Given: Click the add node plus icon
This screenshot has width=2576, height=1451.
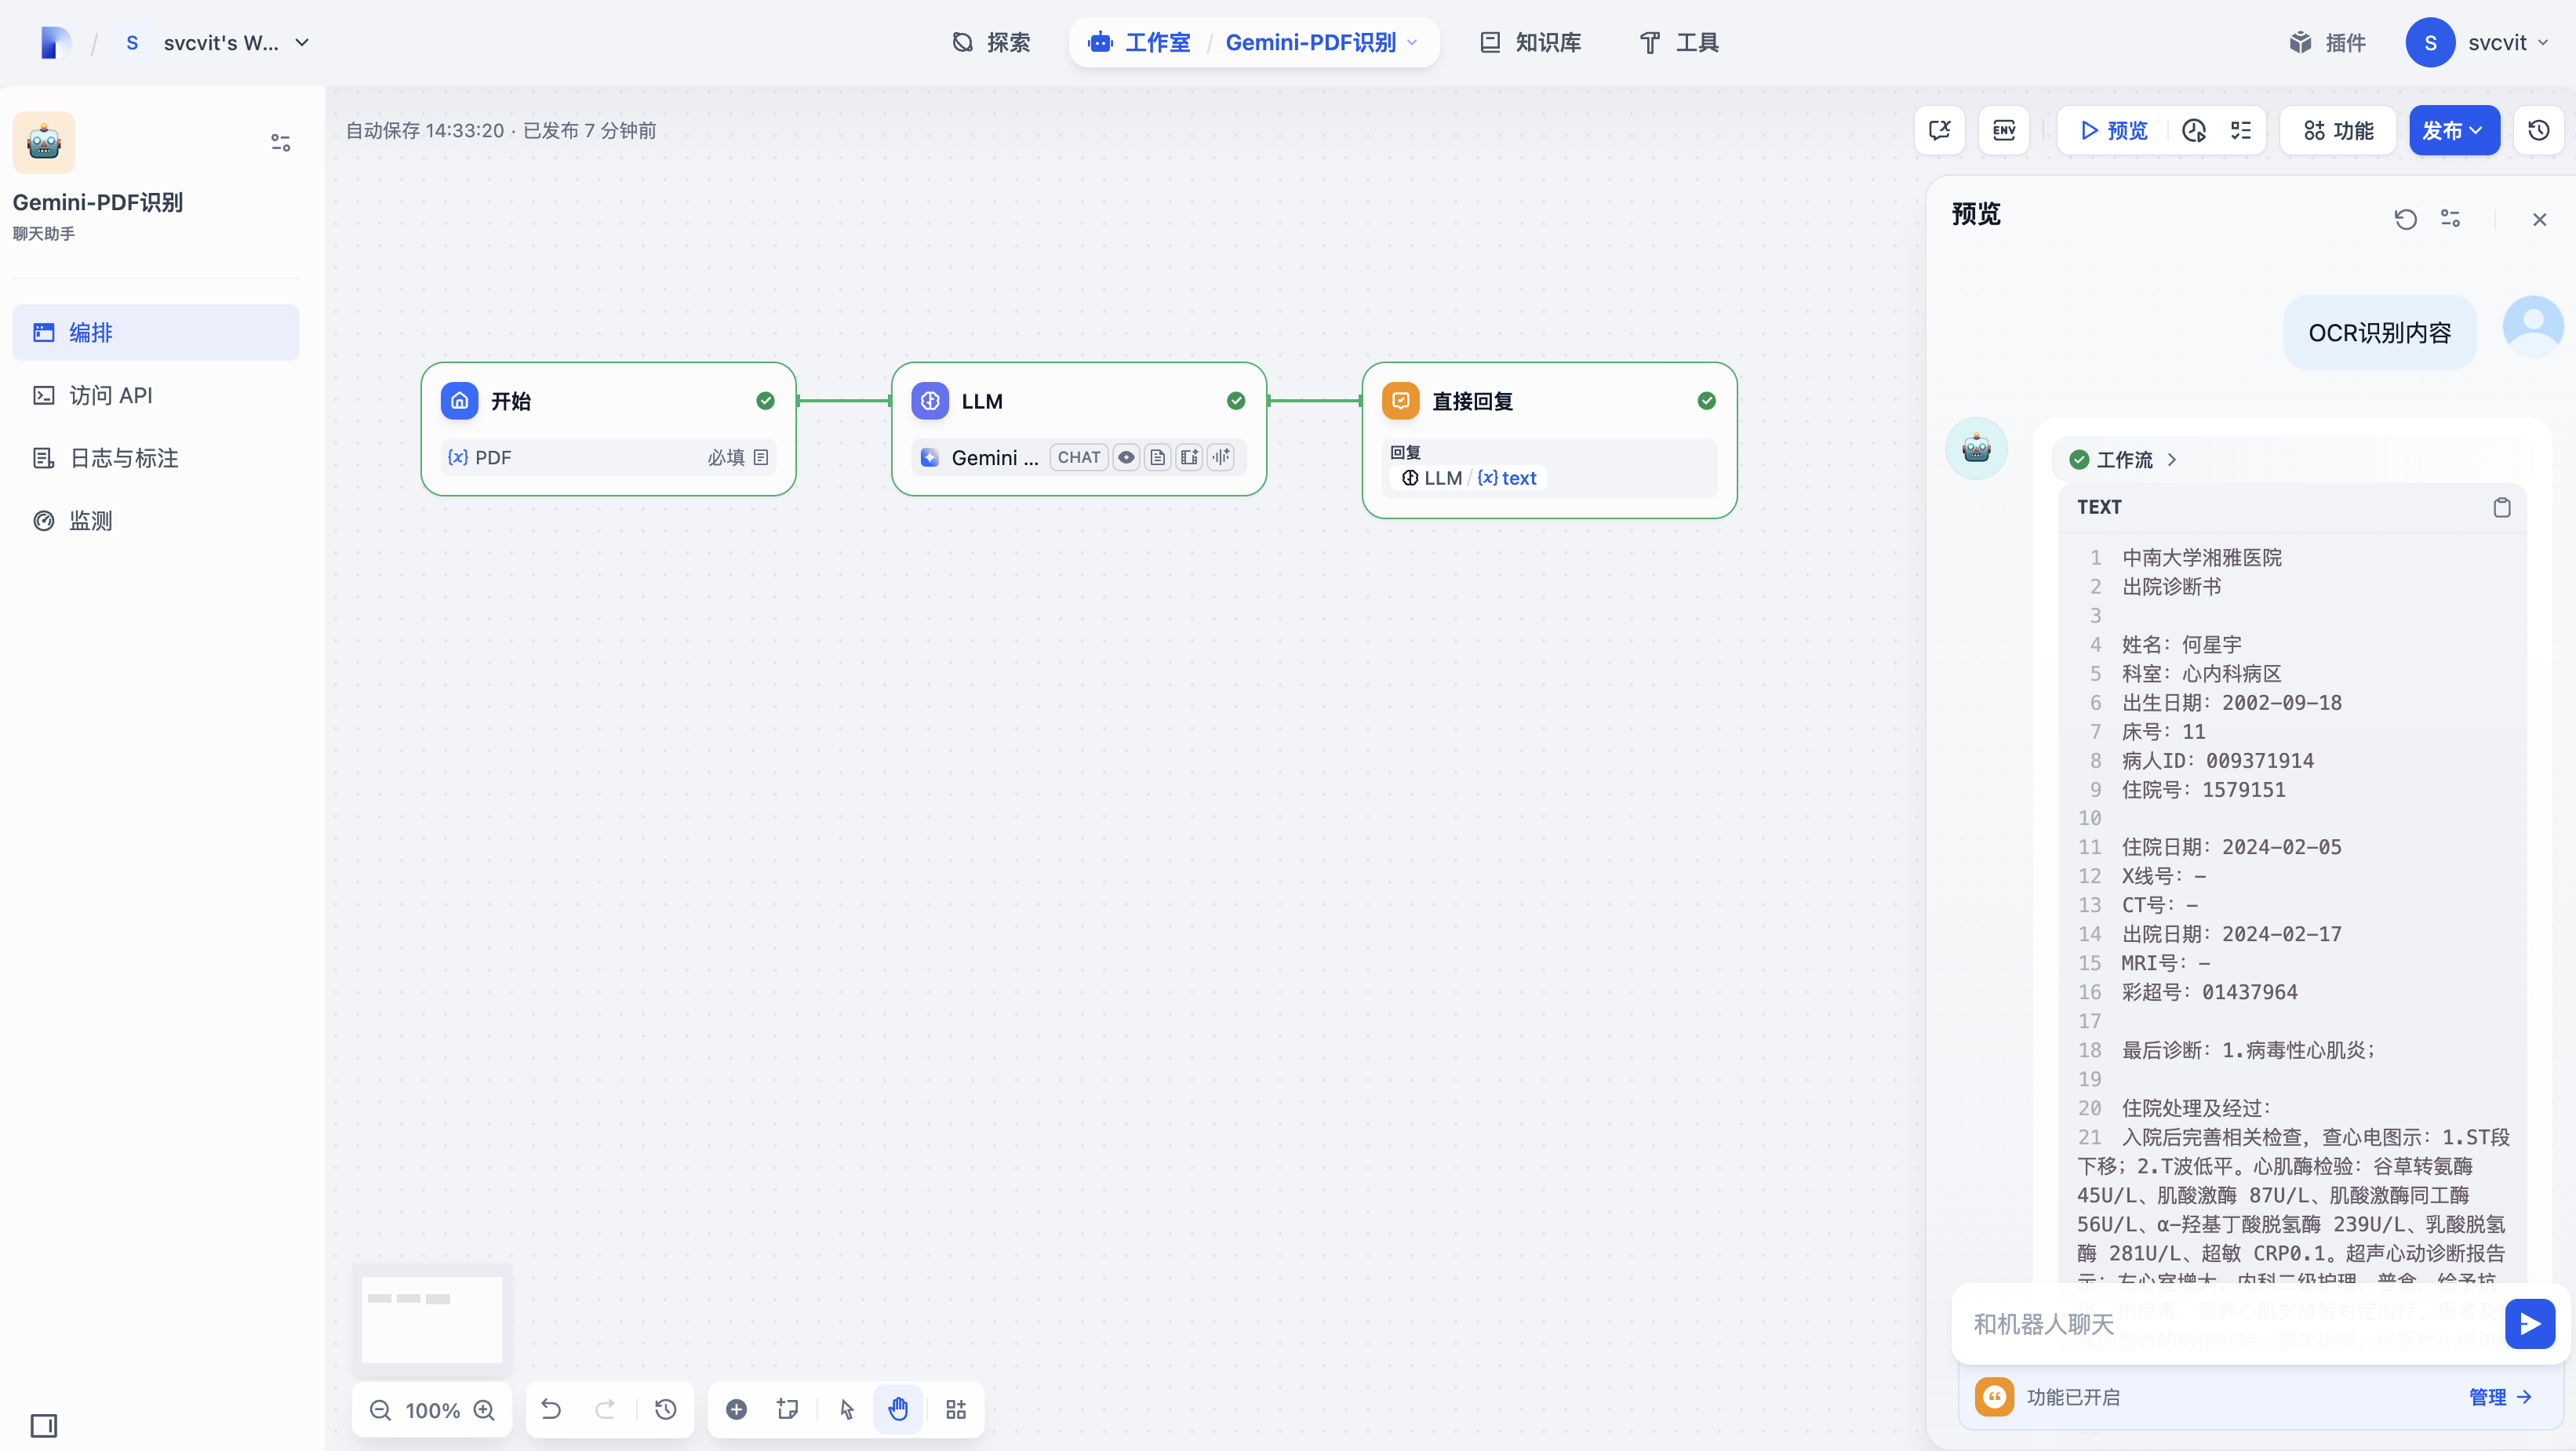Looking at the screenshot, I should (736, 1409).
